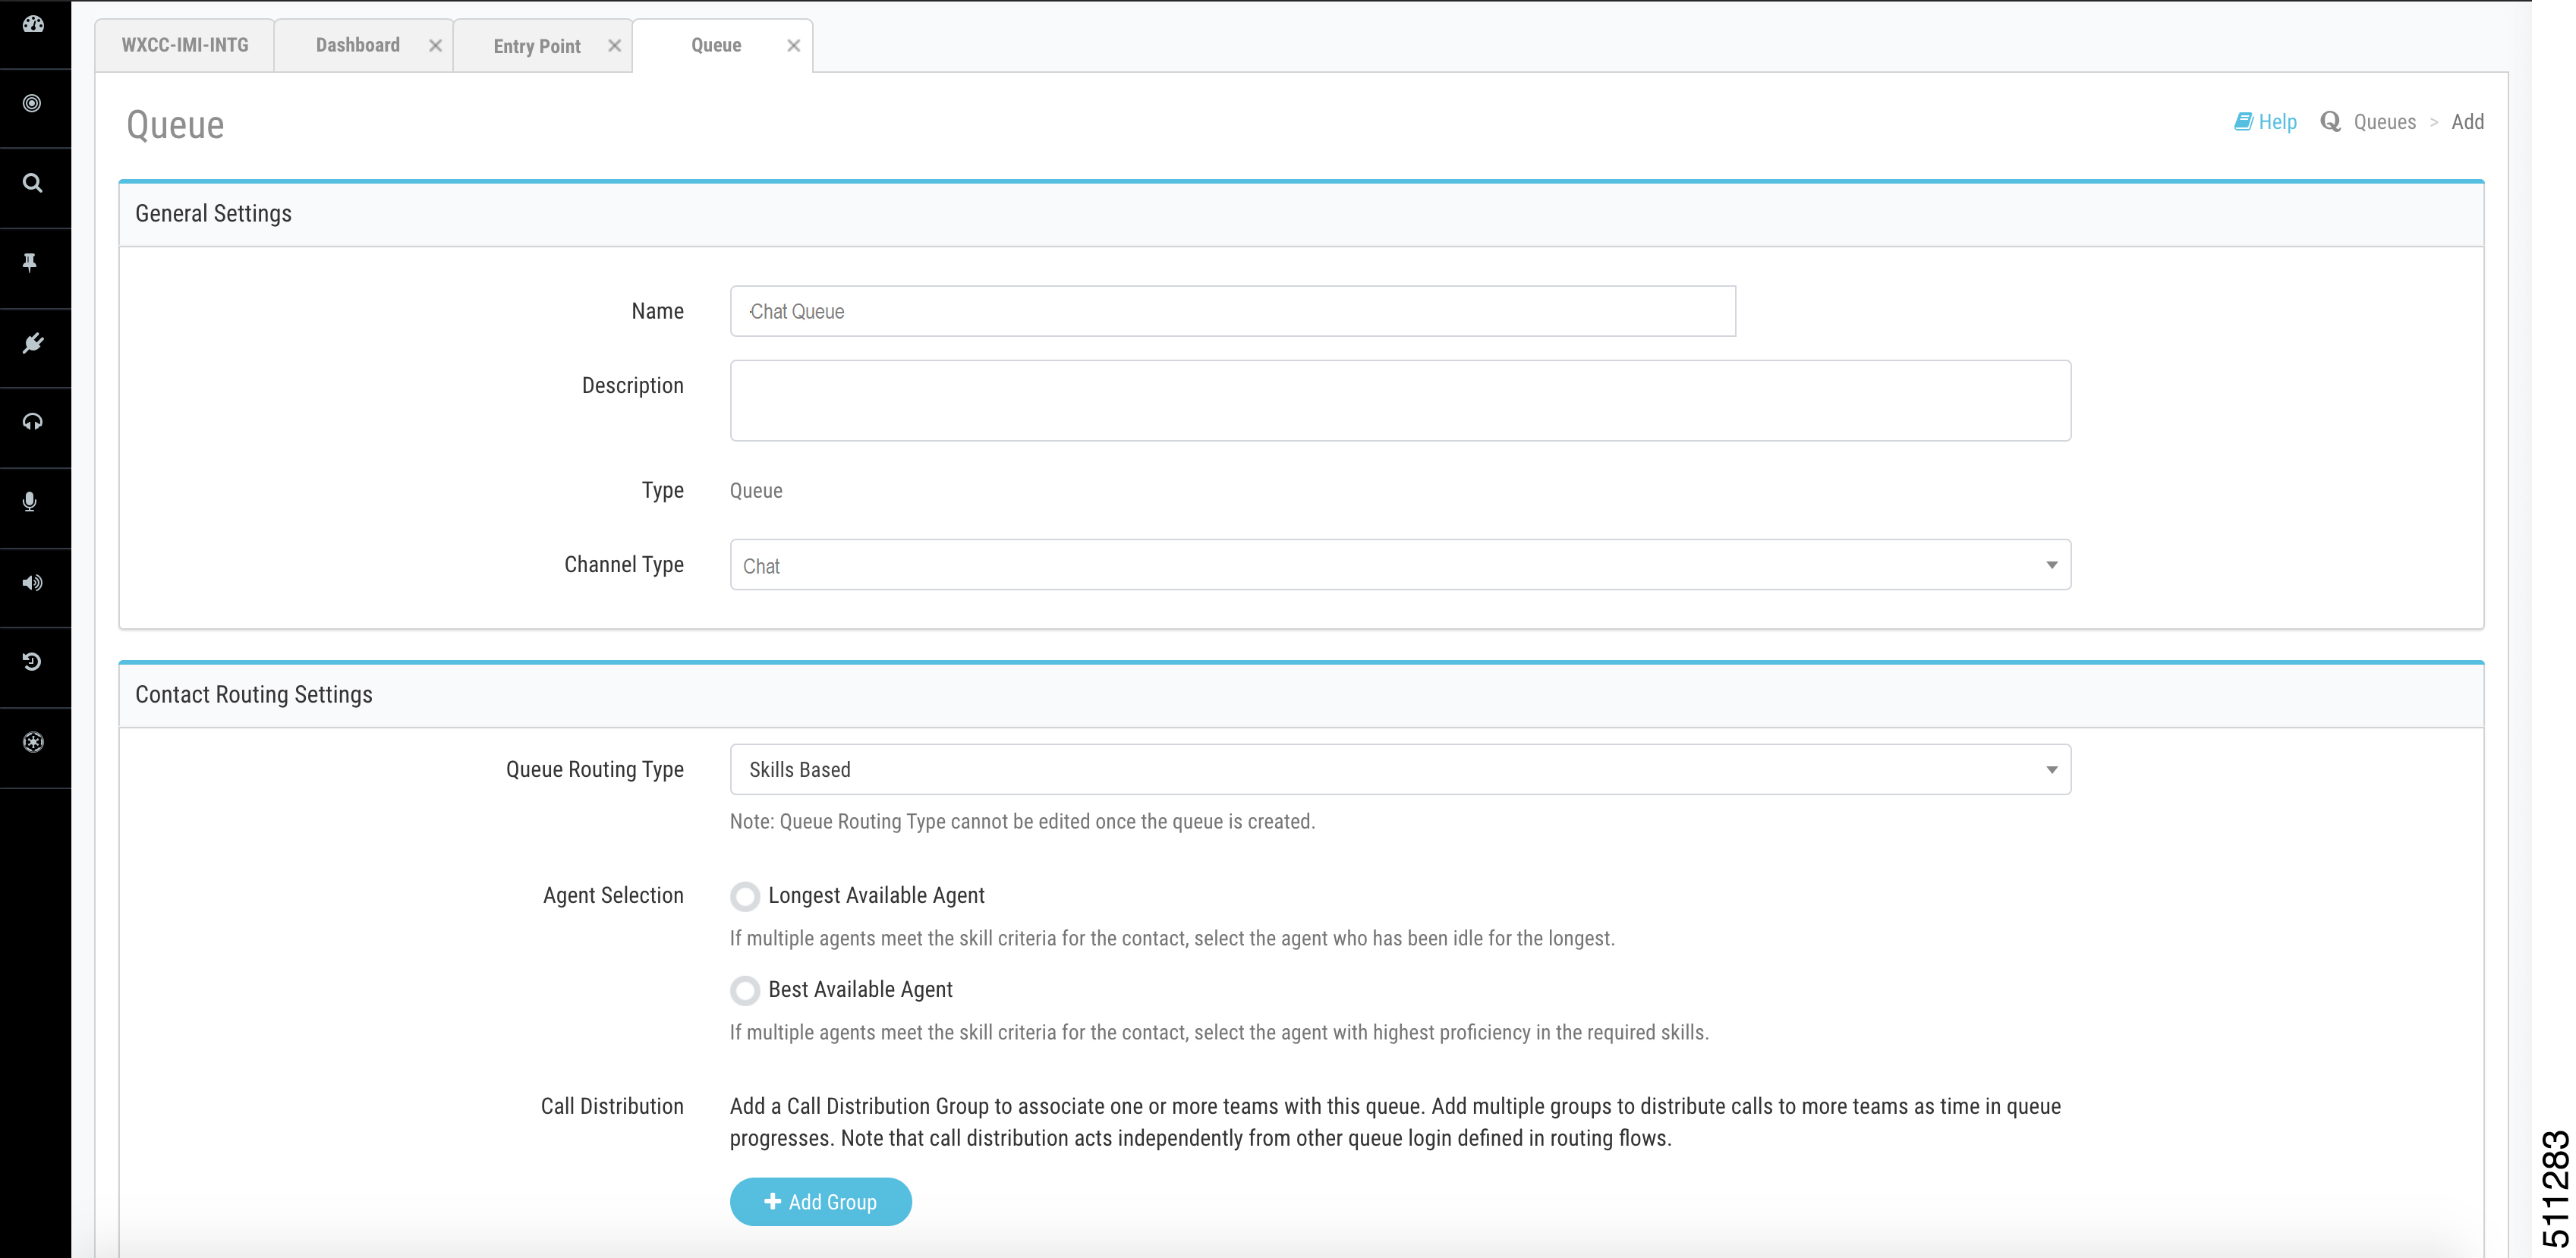Select the speaker volume icon in sidebar
The height and width of the screenshot is (1258, 2576).
(x=32, y=582)
